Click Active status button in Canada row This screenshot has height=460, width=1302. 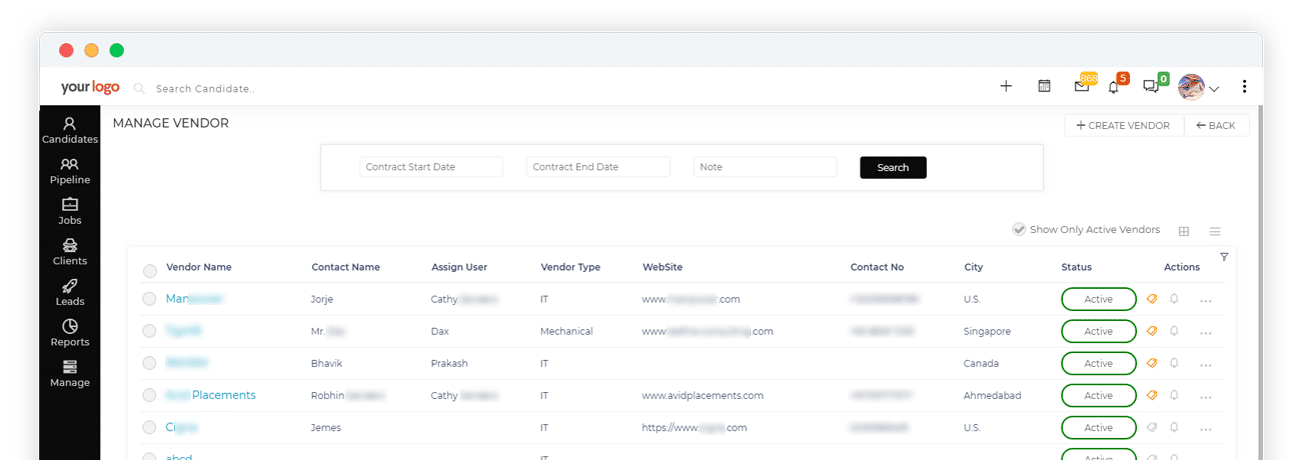pyautogui.click(x=1098, y=363)
